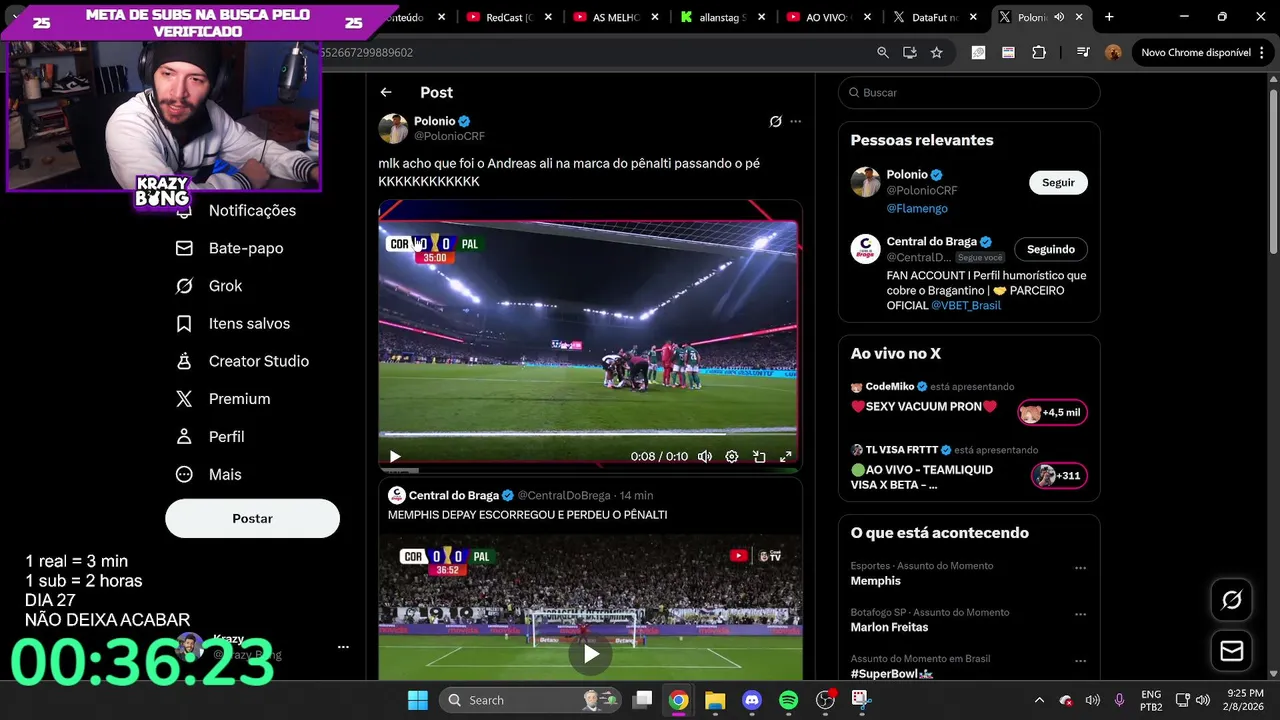1280x720 pixels.
Task: Open Grok from the sidebar
Action: [210, 286]
